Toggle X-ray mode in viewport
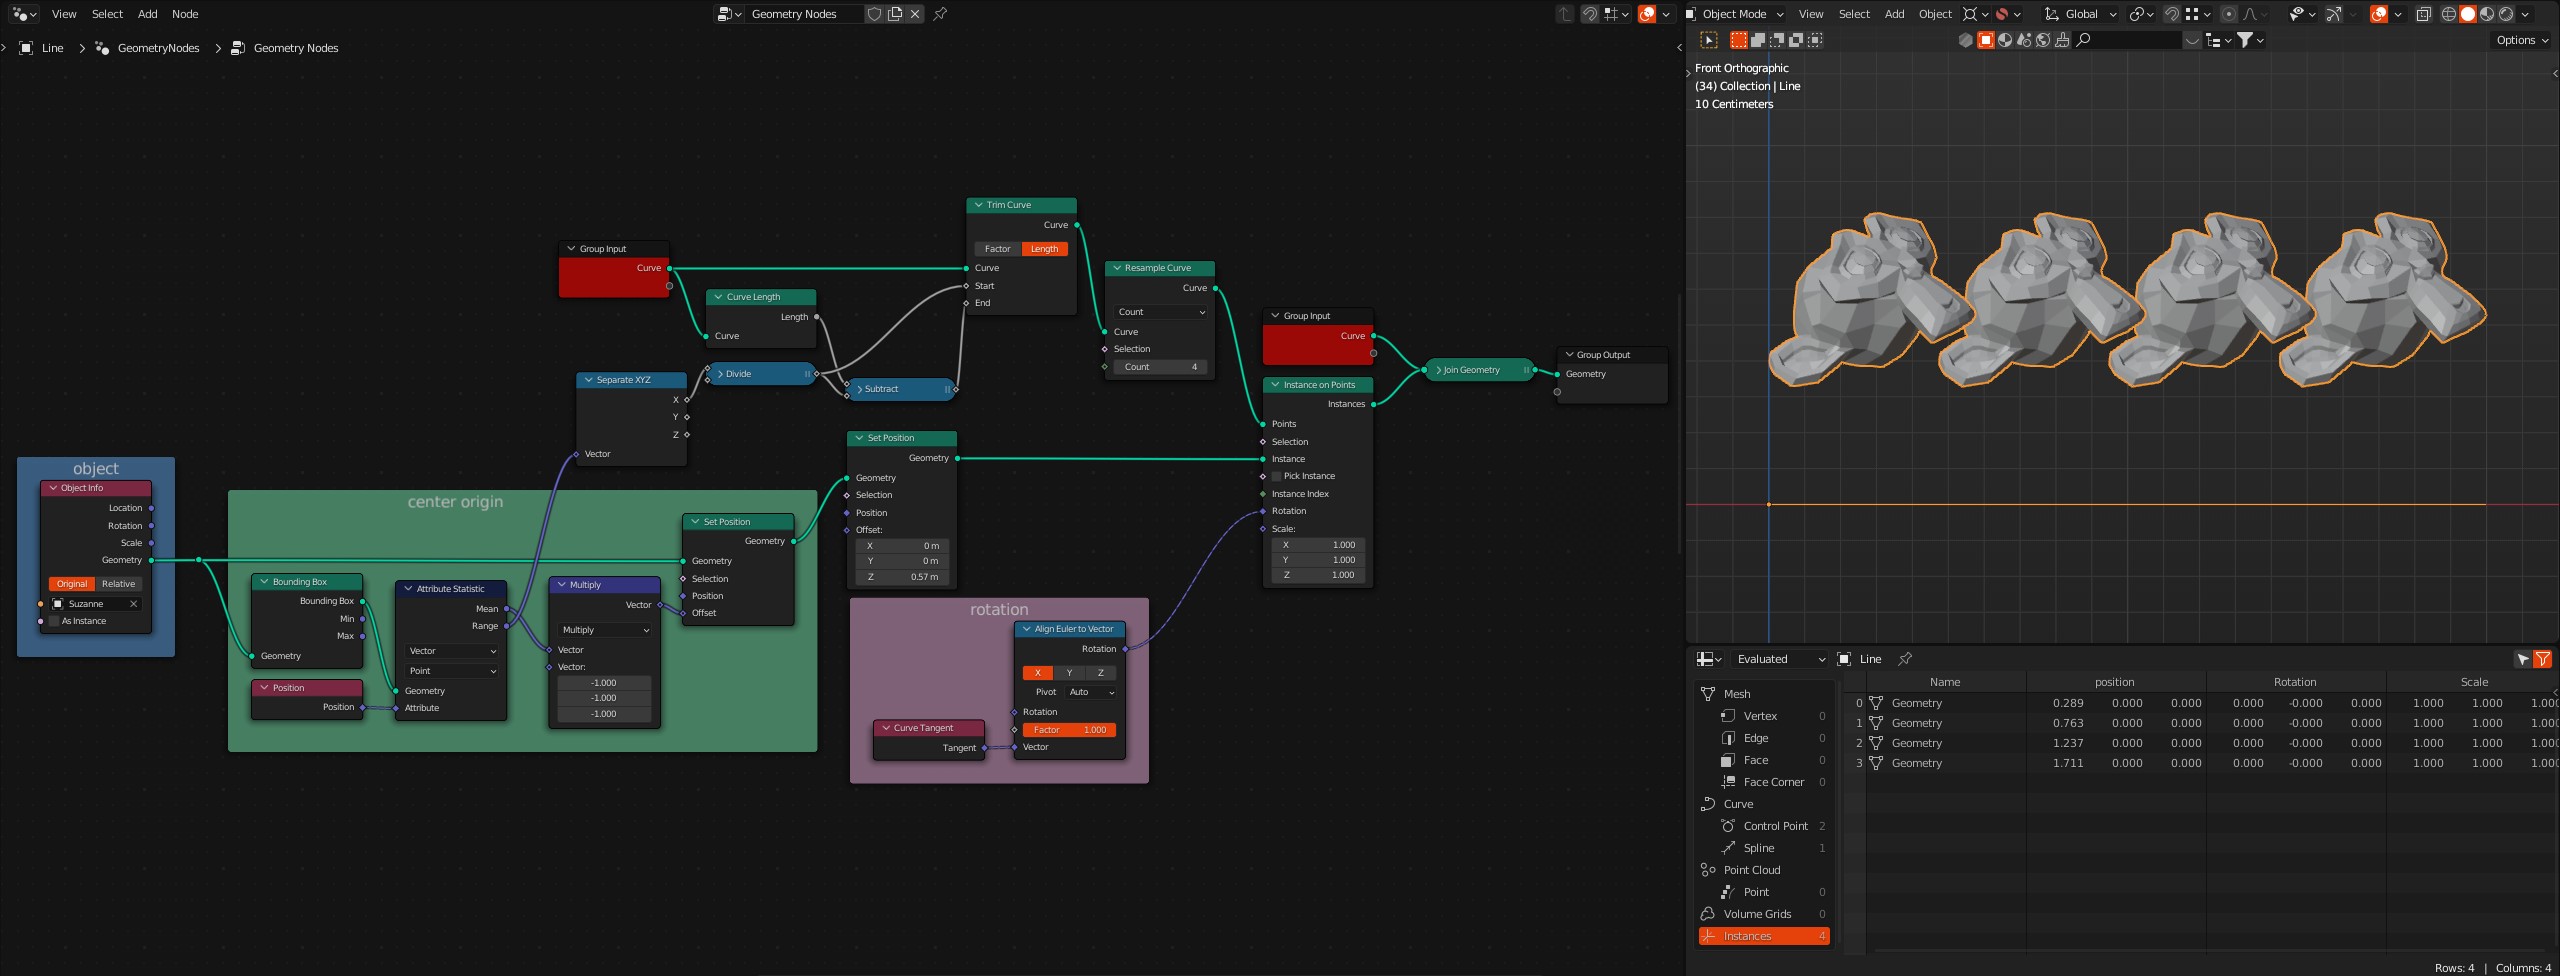 [2424, 14]
